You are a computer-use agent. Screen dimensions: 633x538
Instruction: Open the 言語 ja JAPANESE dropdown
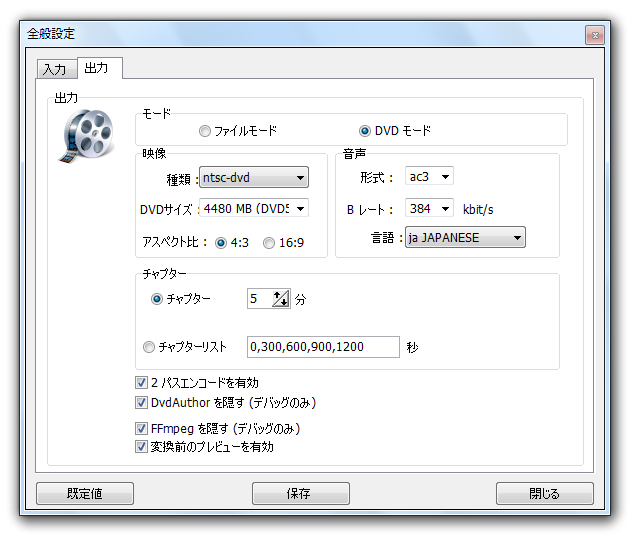[x=465, y=237]
